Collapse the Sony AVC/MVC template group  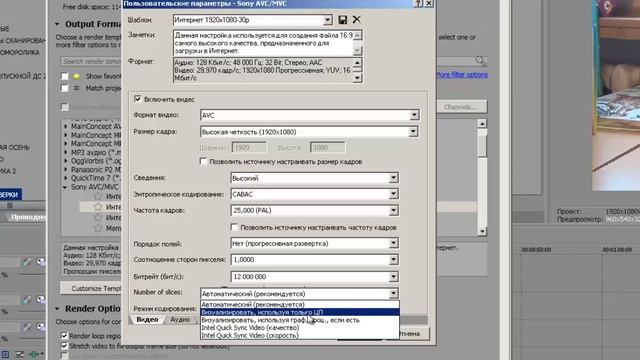(x=65, y=187)
